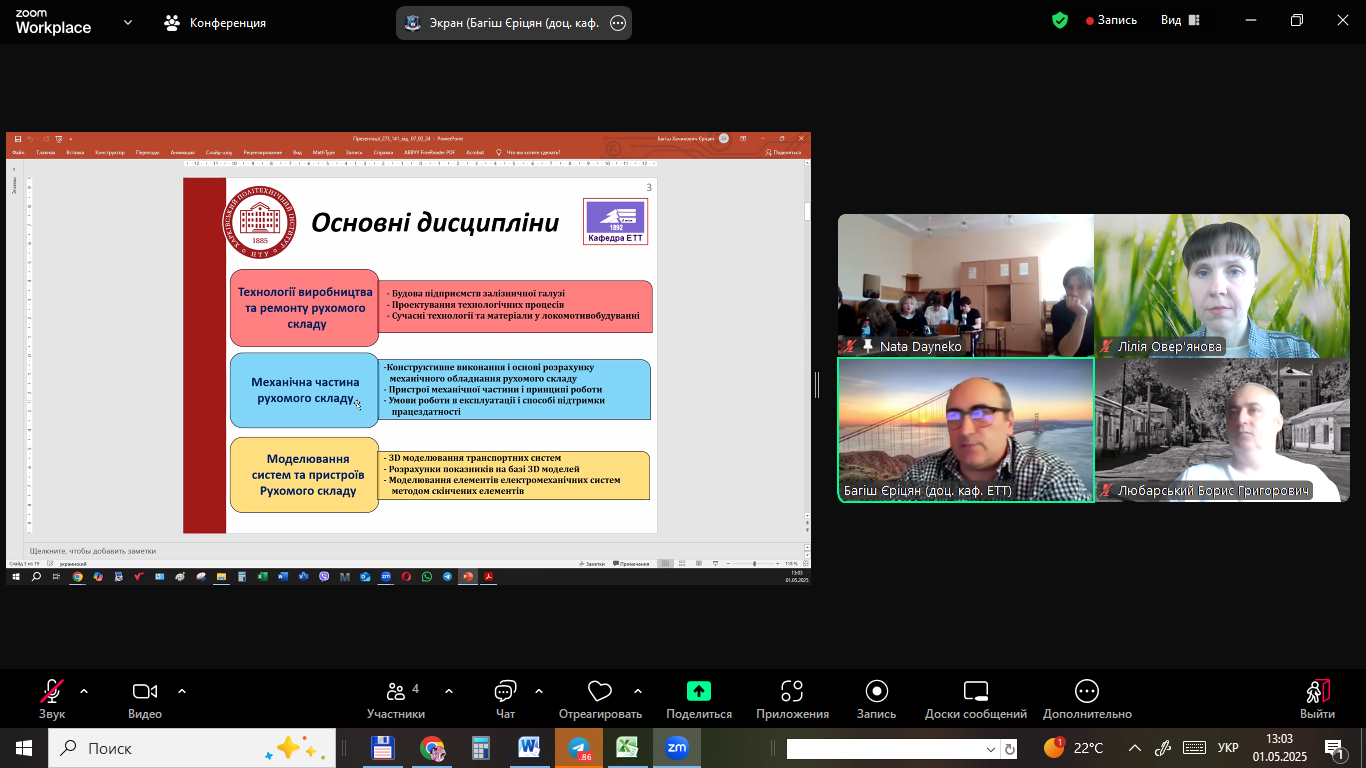Image resolution: width=1366 pixels, height=768 pixels.
Task: Expand the Zoom Workplace dropdown chevron
Action: click(128, 22)
